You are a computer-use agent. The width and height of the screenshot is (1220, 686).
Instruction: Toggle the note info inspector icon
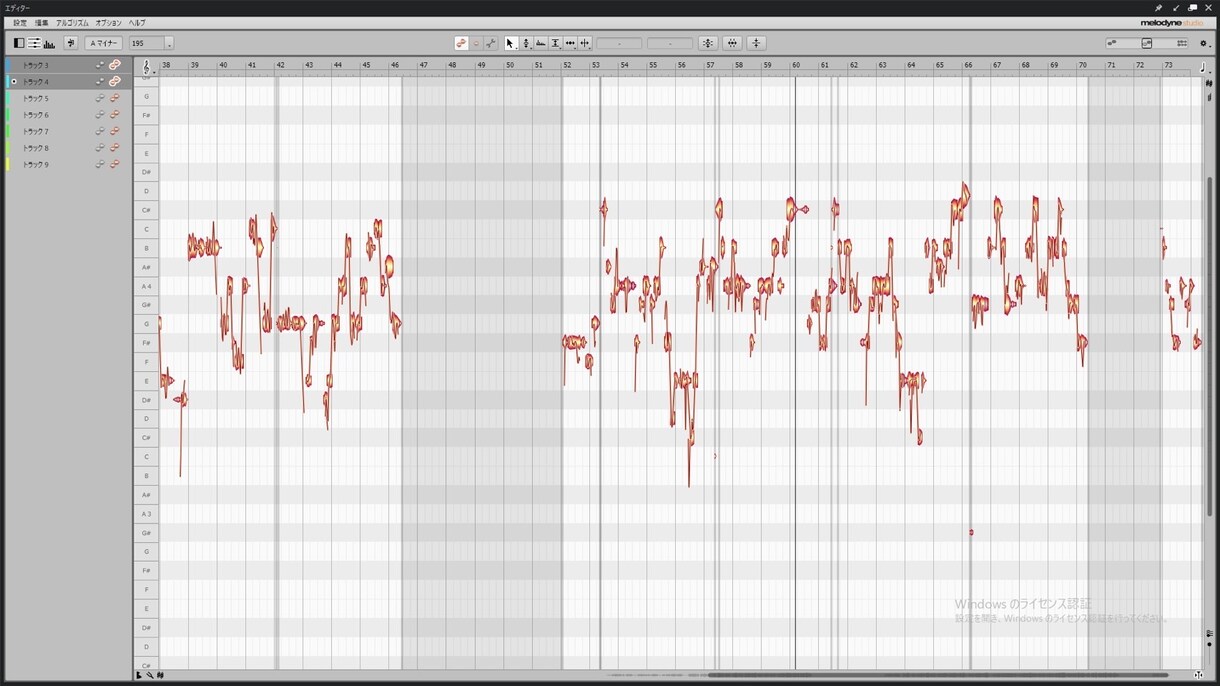pyautogui.click(x=34, y=43)
